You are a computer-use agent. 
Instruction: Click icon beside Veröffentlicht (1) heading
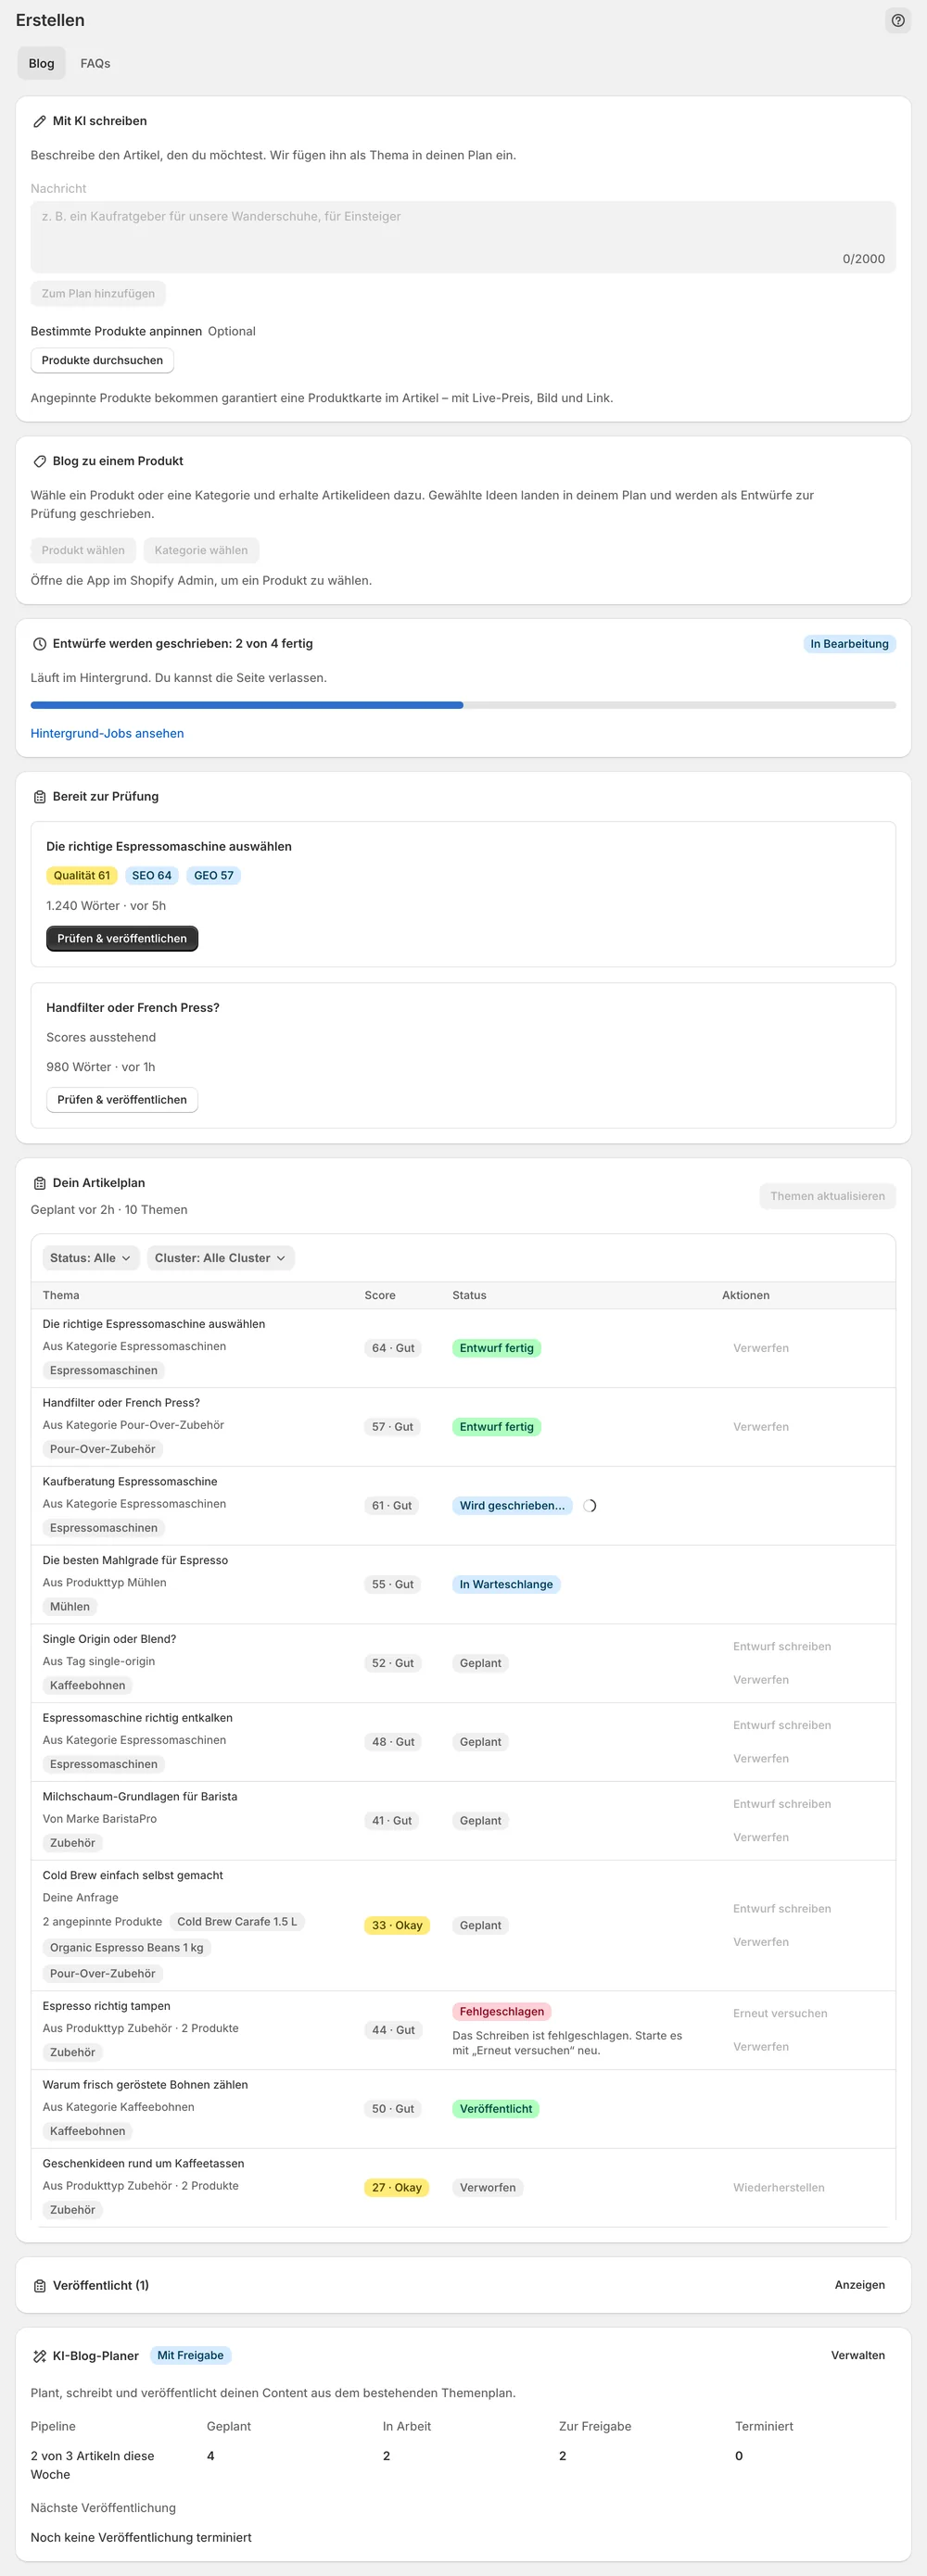tap(40, 2286)
